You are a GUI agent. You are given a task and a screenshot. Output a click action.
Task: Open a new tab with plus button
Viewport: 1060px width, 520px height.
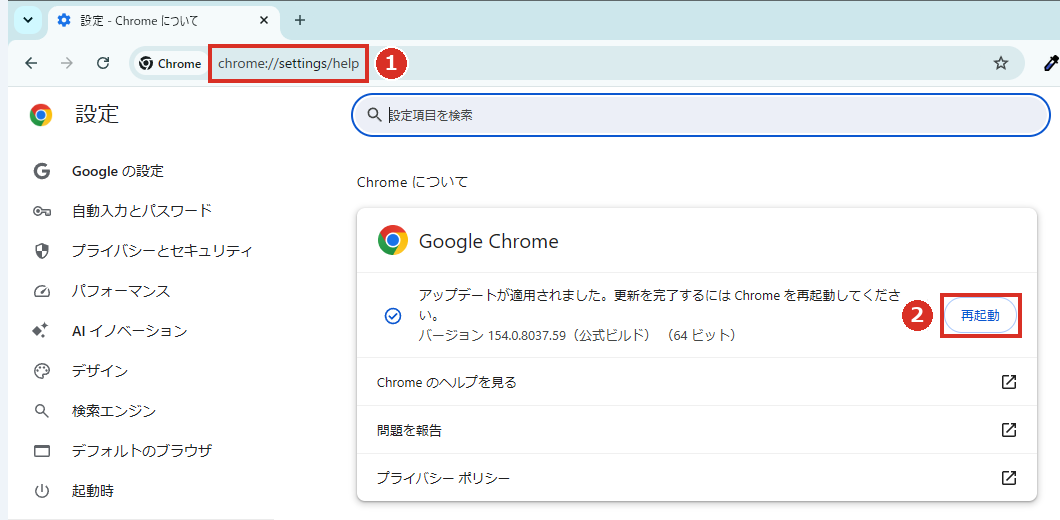coord(300,20)
